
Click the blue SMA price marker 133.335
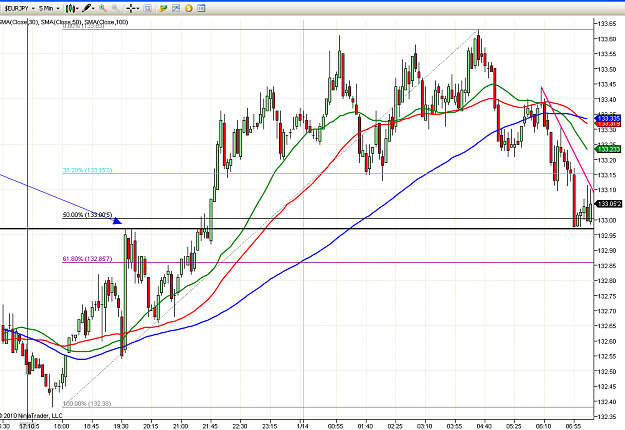pos(608,118)
